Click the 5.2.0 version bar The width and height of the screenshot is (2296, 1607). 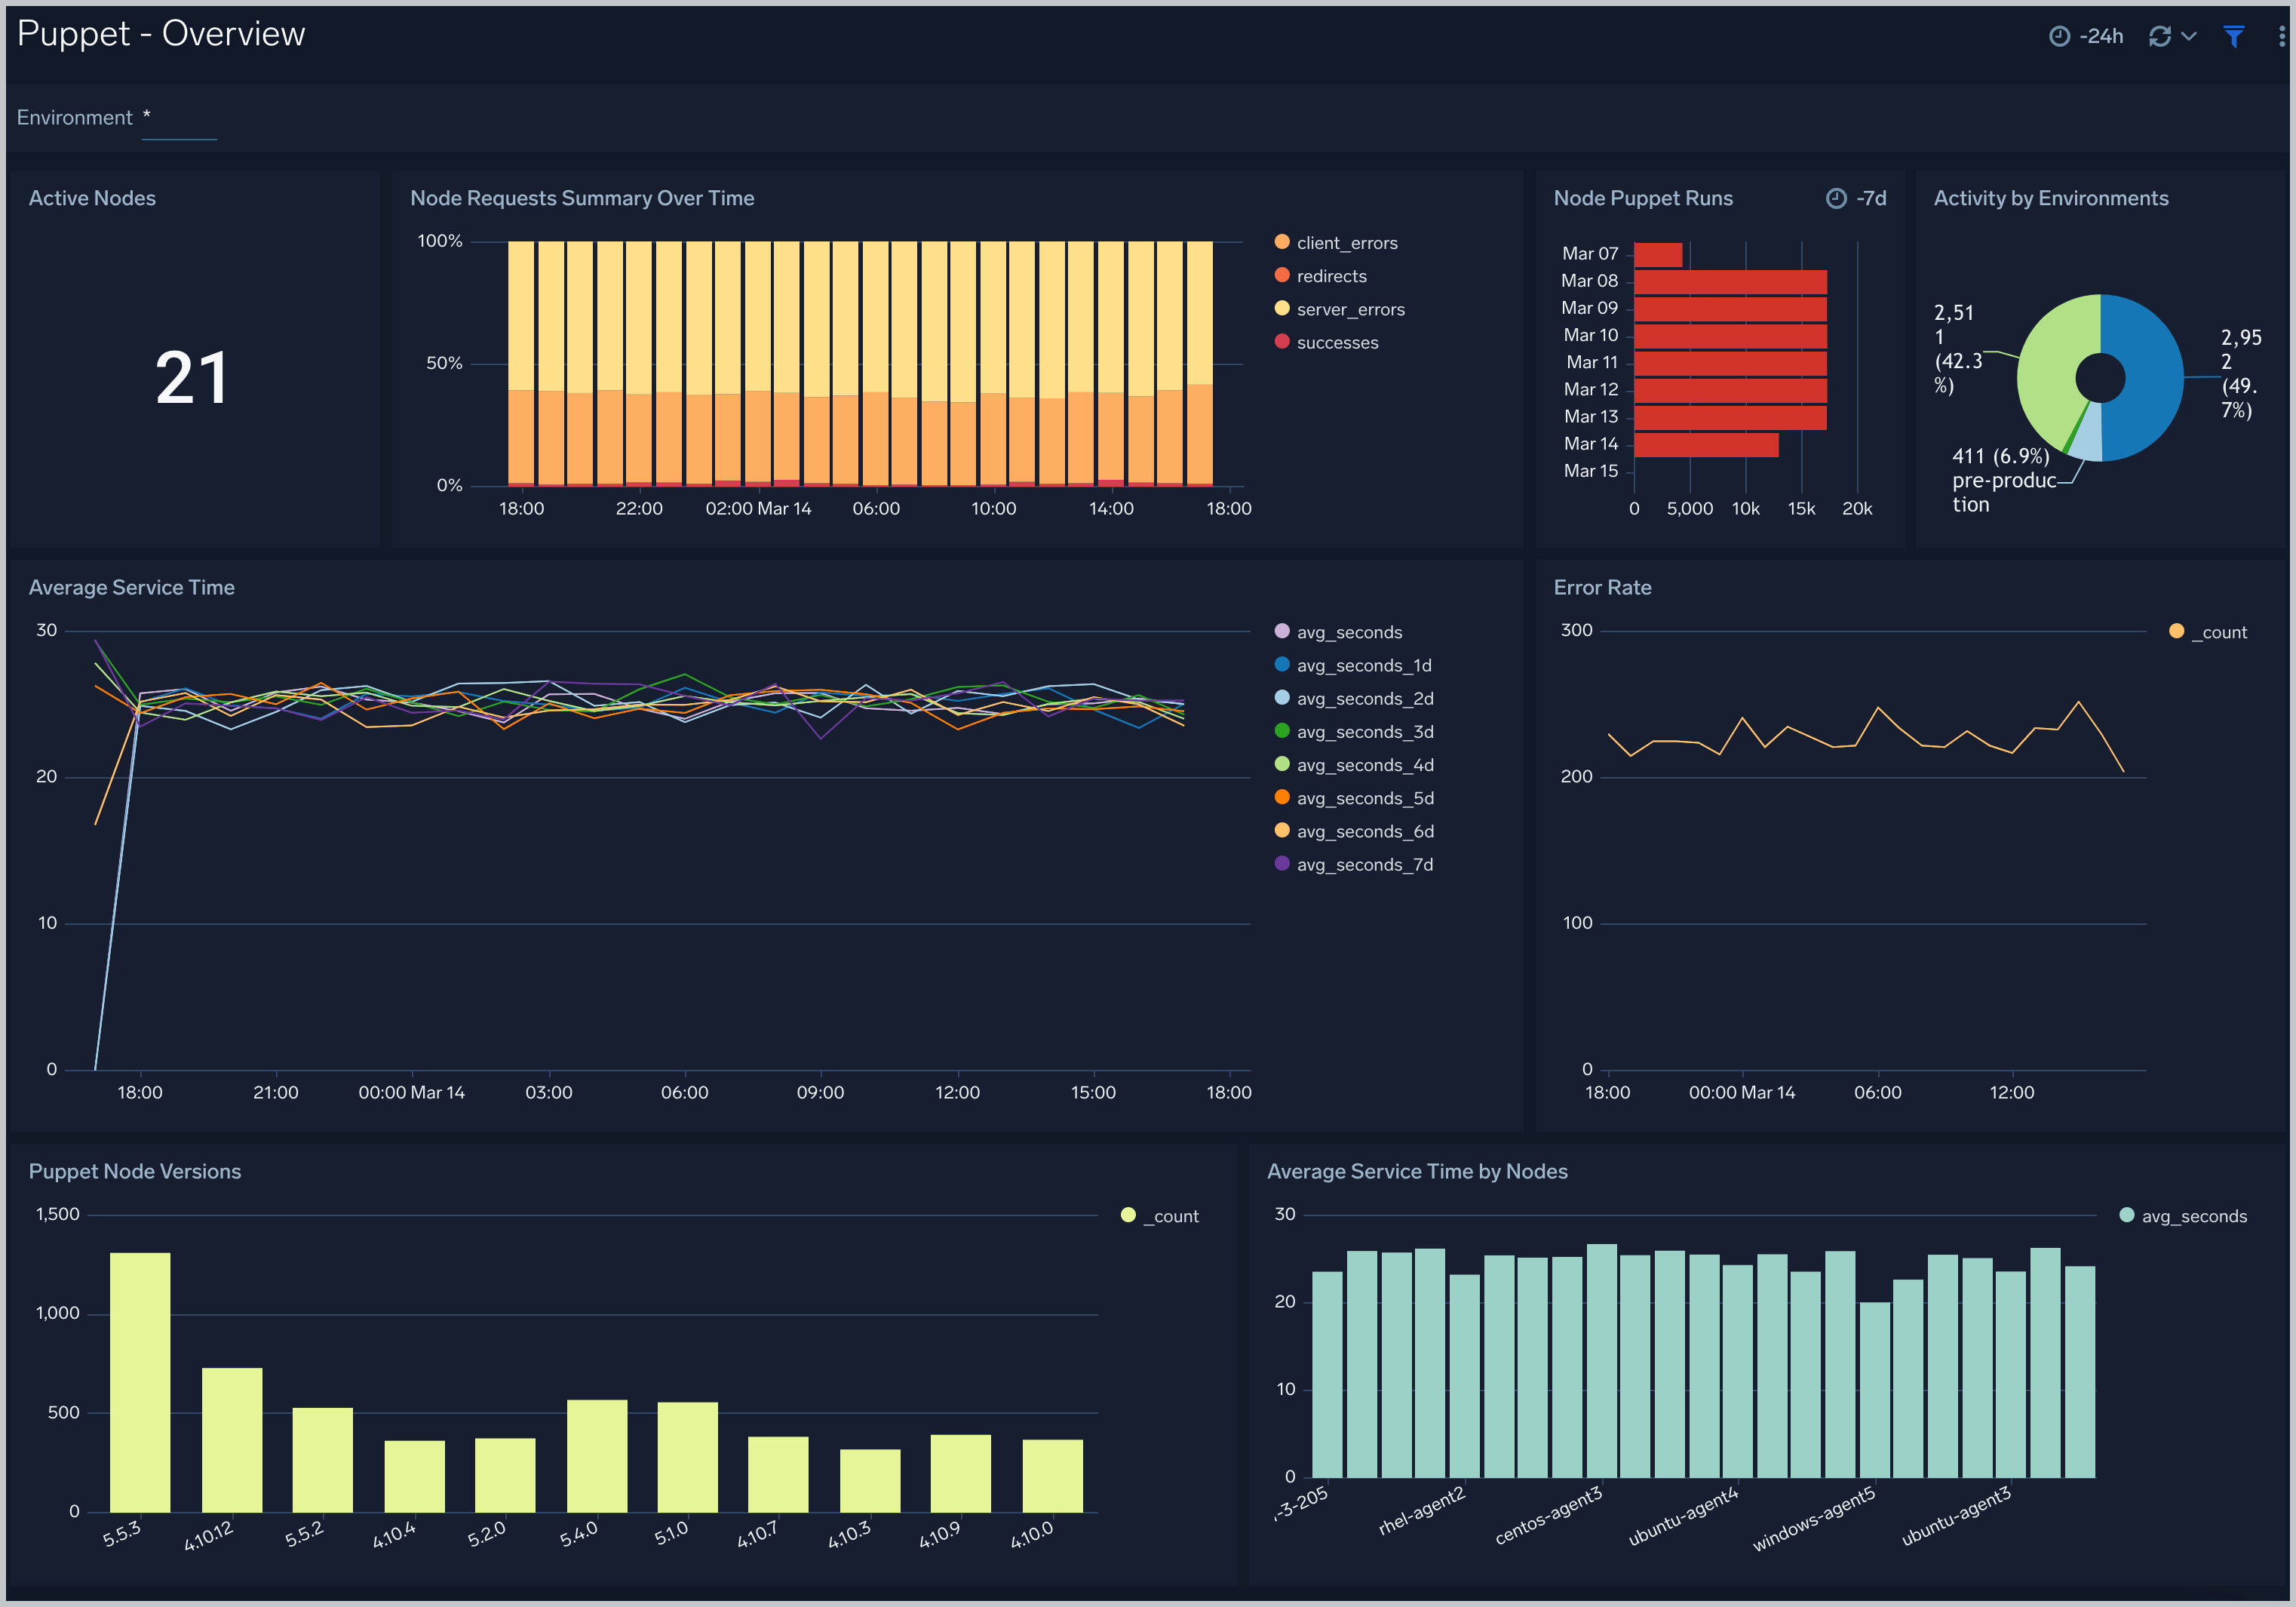pos(505,1475)
